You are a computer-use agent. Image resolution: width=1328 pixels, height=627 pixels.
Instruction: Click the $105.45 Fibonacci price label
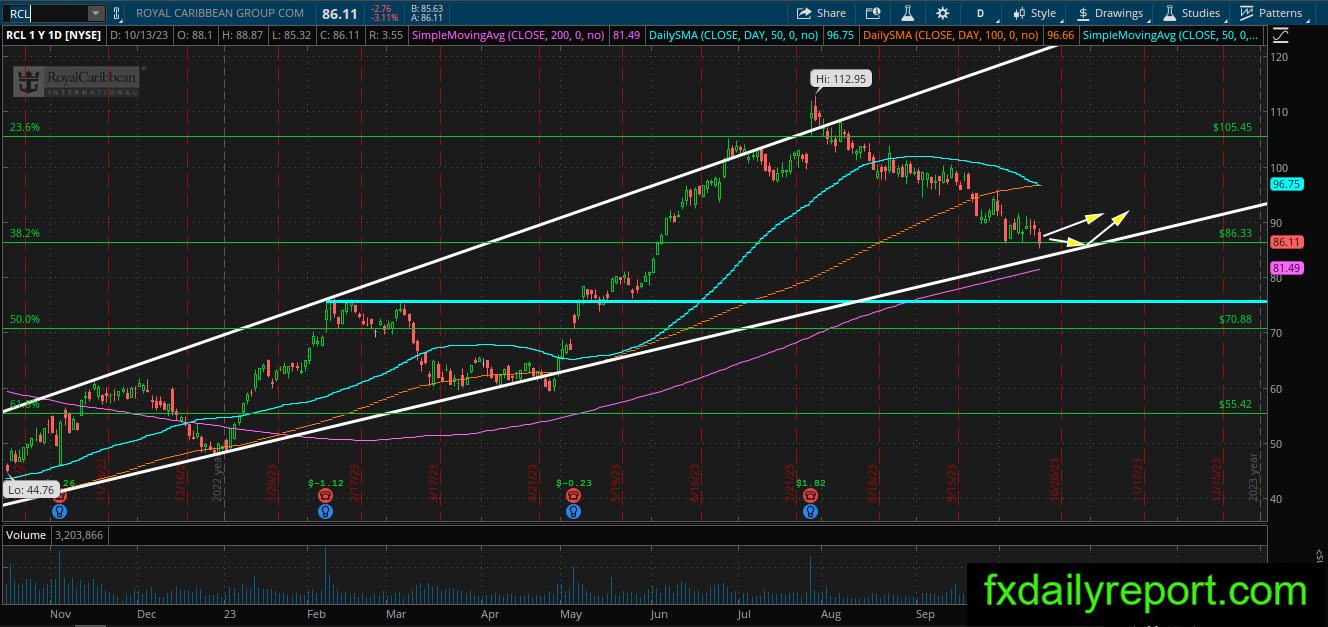click(x=1232, y=128)
